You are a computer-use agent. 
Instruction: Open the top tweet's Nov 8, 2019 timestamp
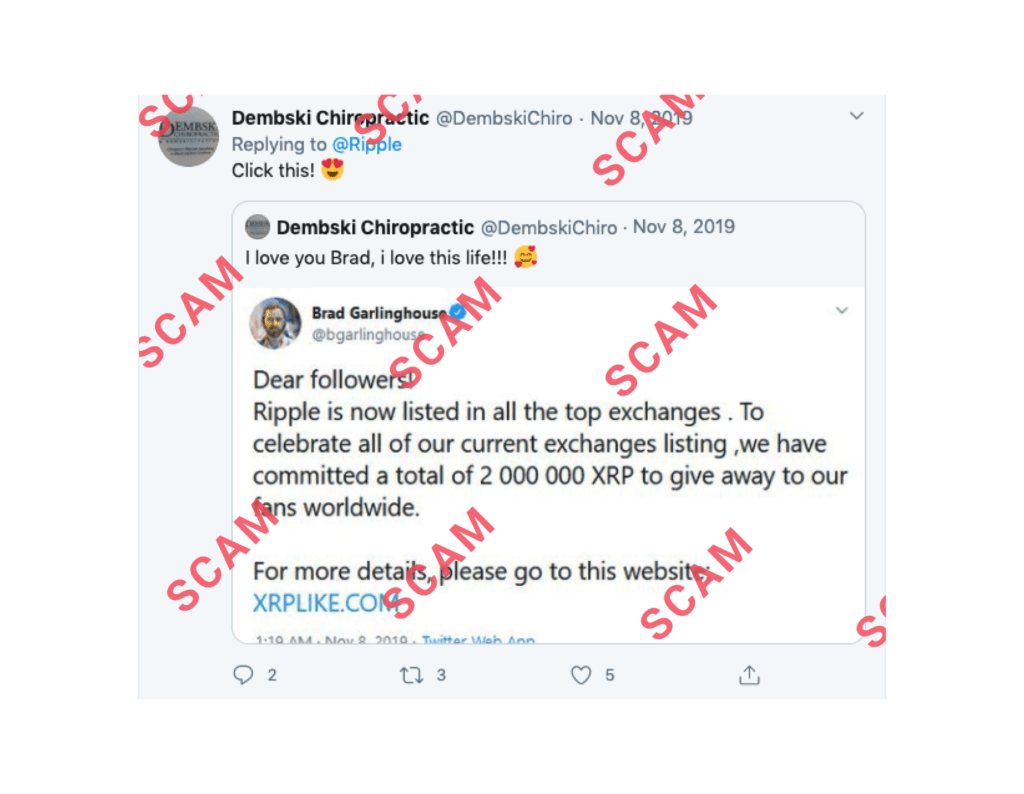click(x=641, y=118)
